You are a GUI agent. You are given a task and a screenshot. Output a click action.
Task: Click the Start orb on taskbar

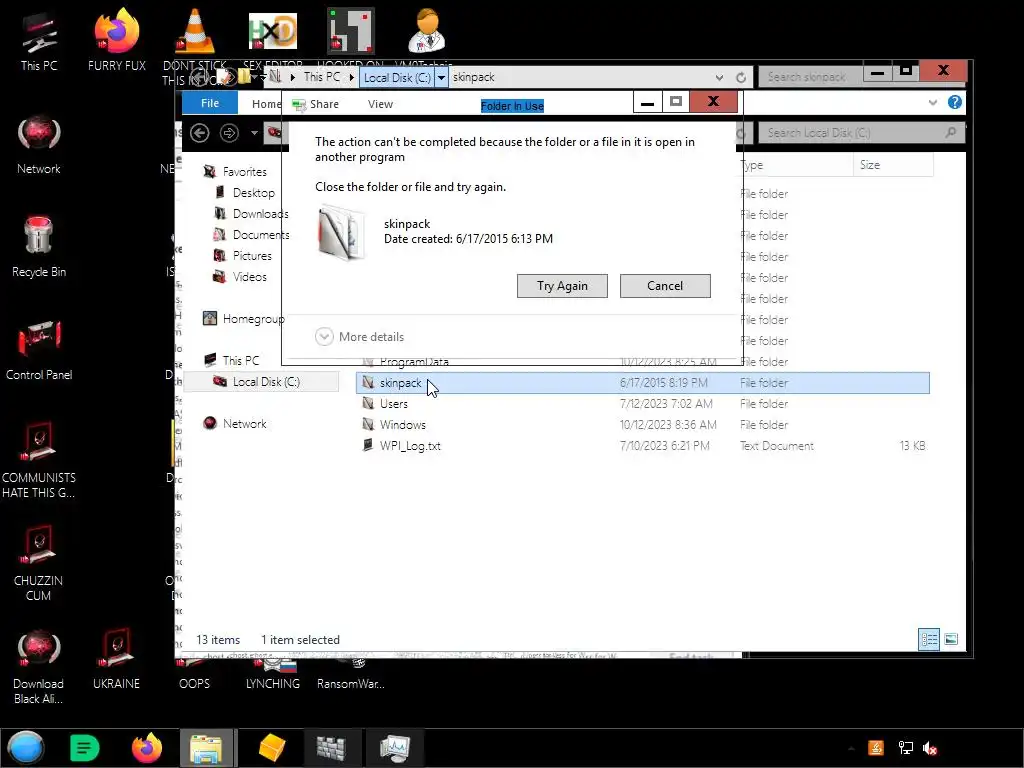point(26,748)
